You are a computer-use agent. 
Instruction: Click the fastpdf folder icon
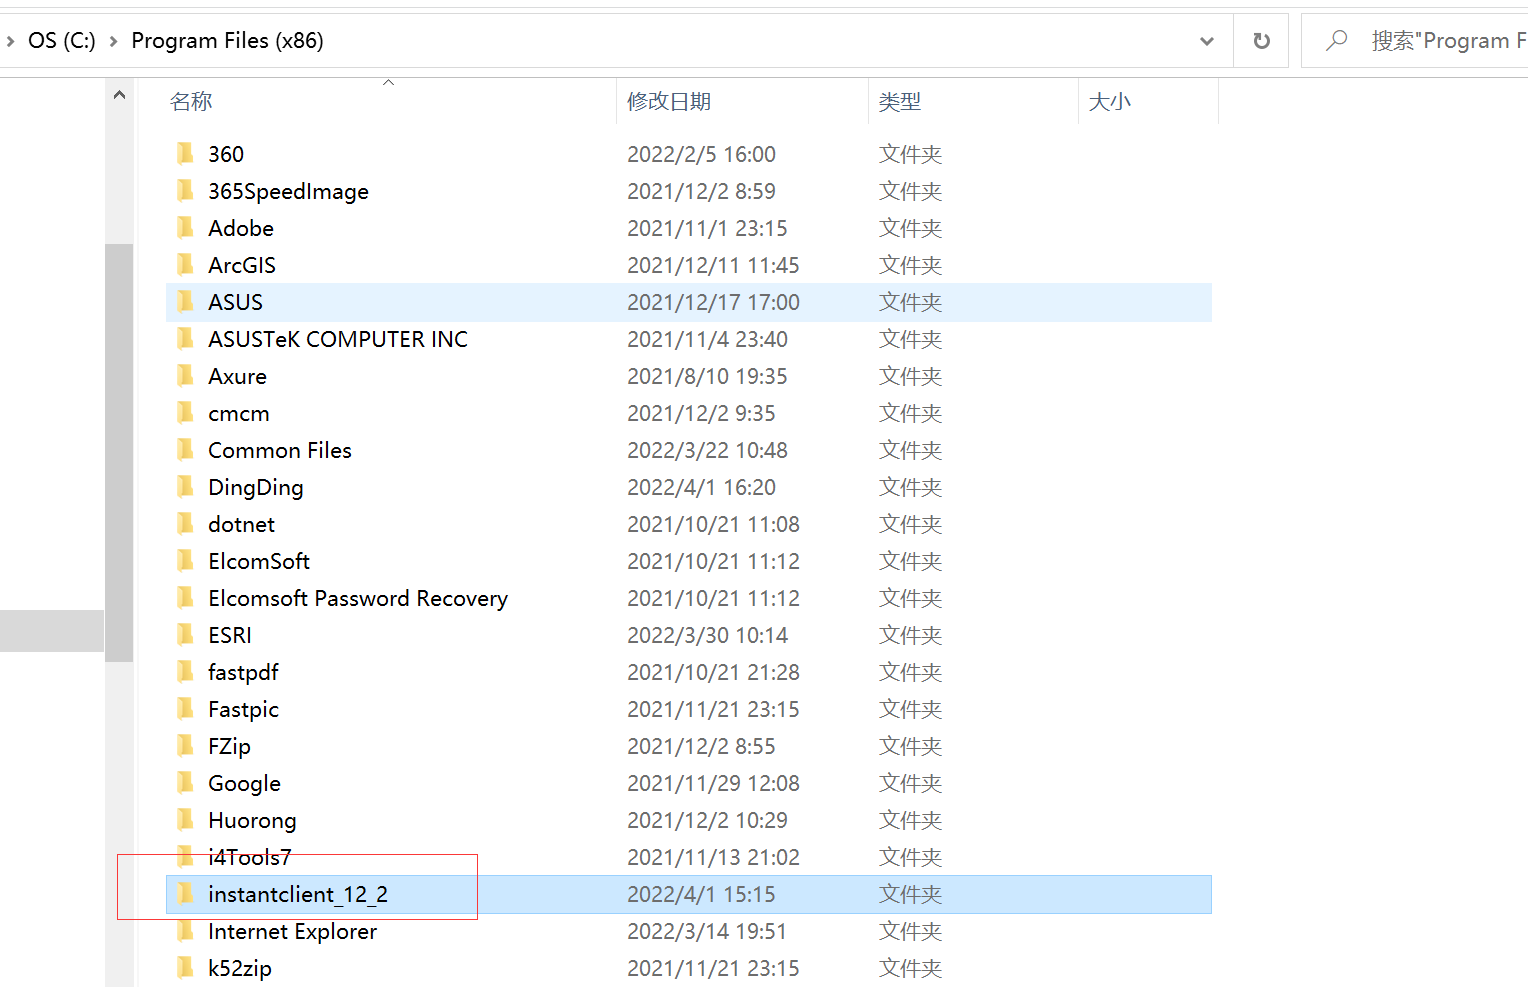click(x=186, y=671)
